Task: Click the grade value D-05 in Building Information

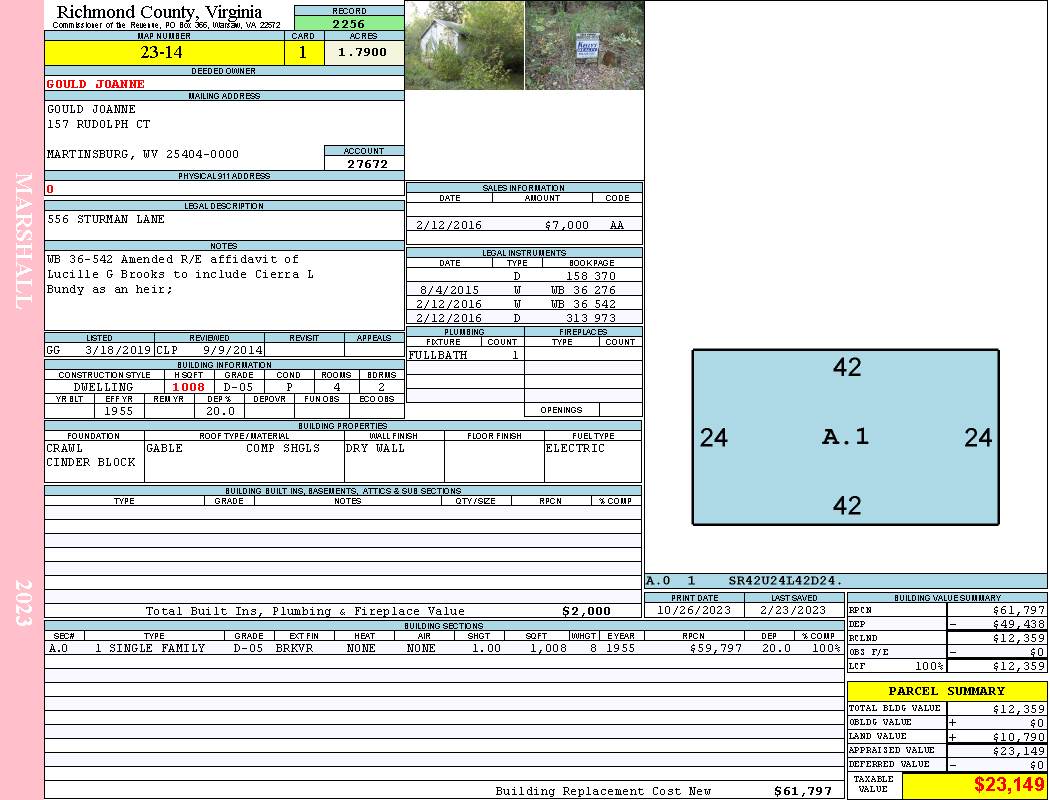Action: [x=238, y=387]
